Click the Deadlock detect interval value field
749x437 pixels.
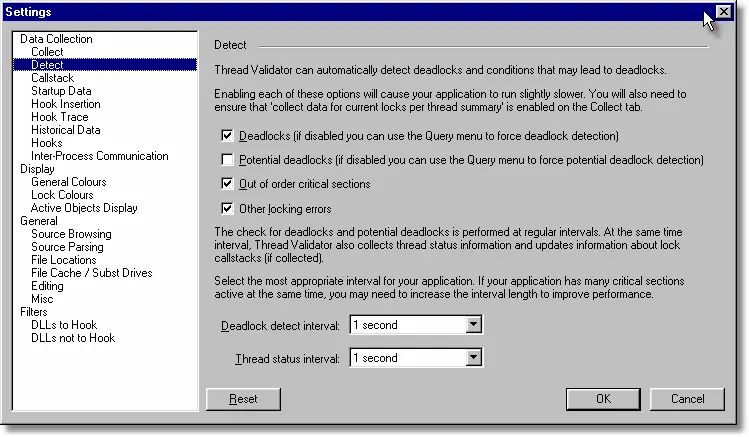point(408,325)
